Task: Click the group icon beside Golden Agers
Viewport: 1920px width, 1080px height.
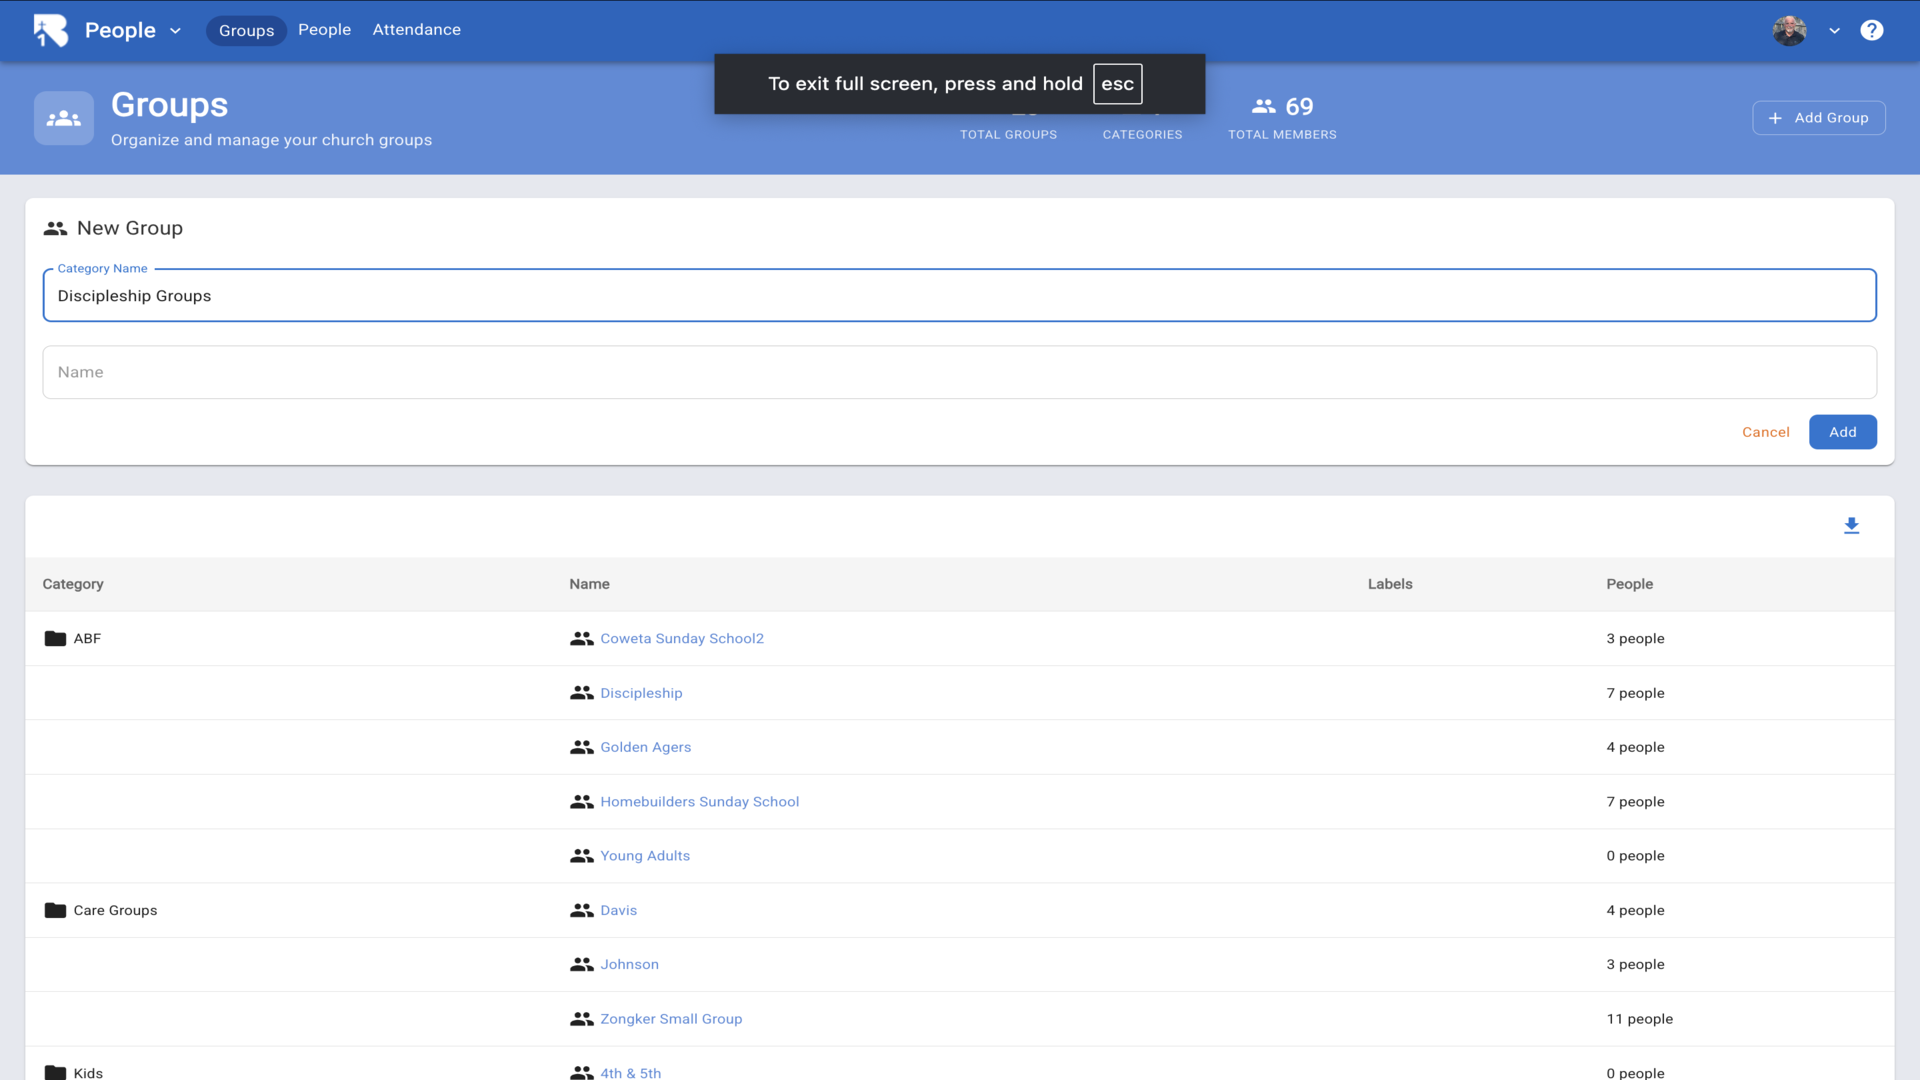Action: (x=581, y=747)
